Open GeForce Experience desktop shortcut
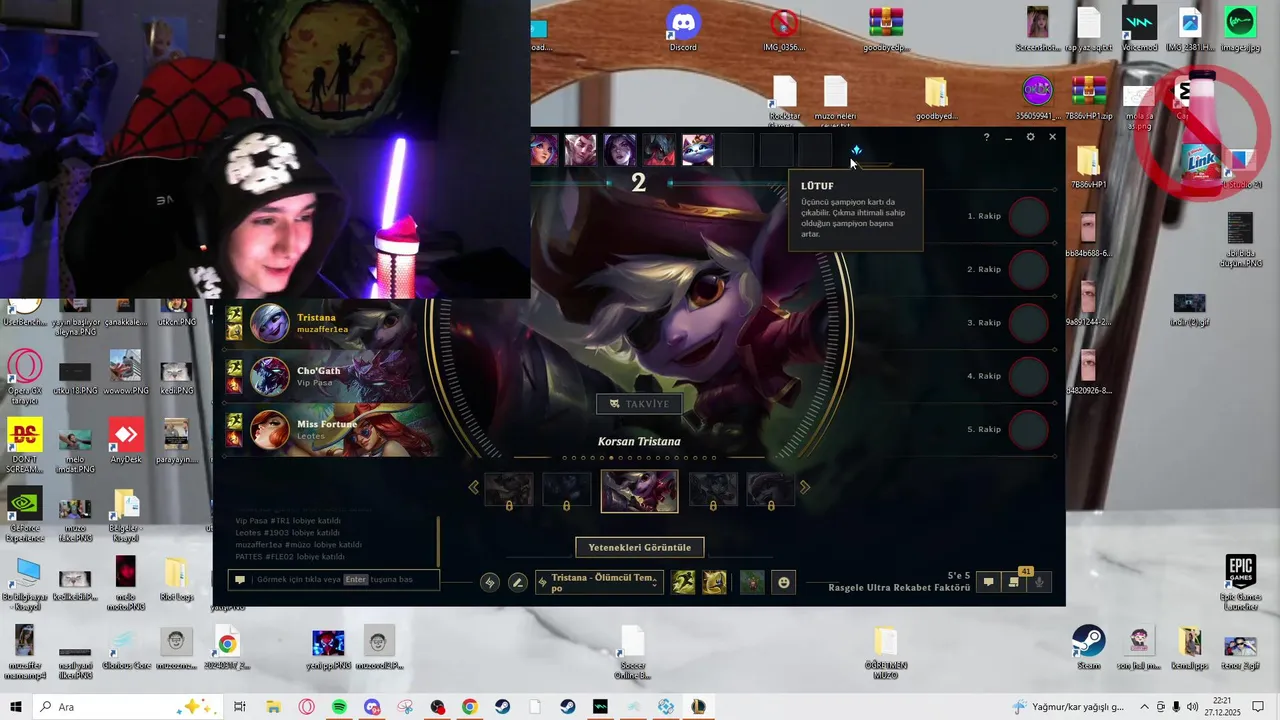1280x720 pixels. pyautogui.click(x=25, y=516)
